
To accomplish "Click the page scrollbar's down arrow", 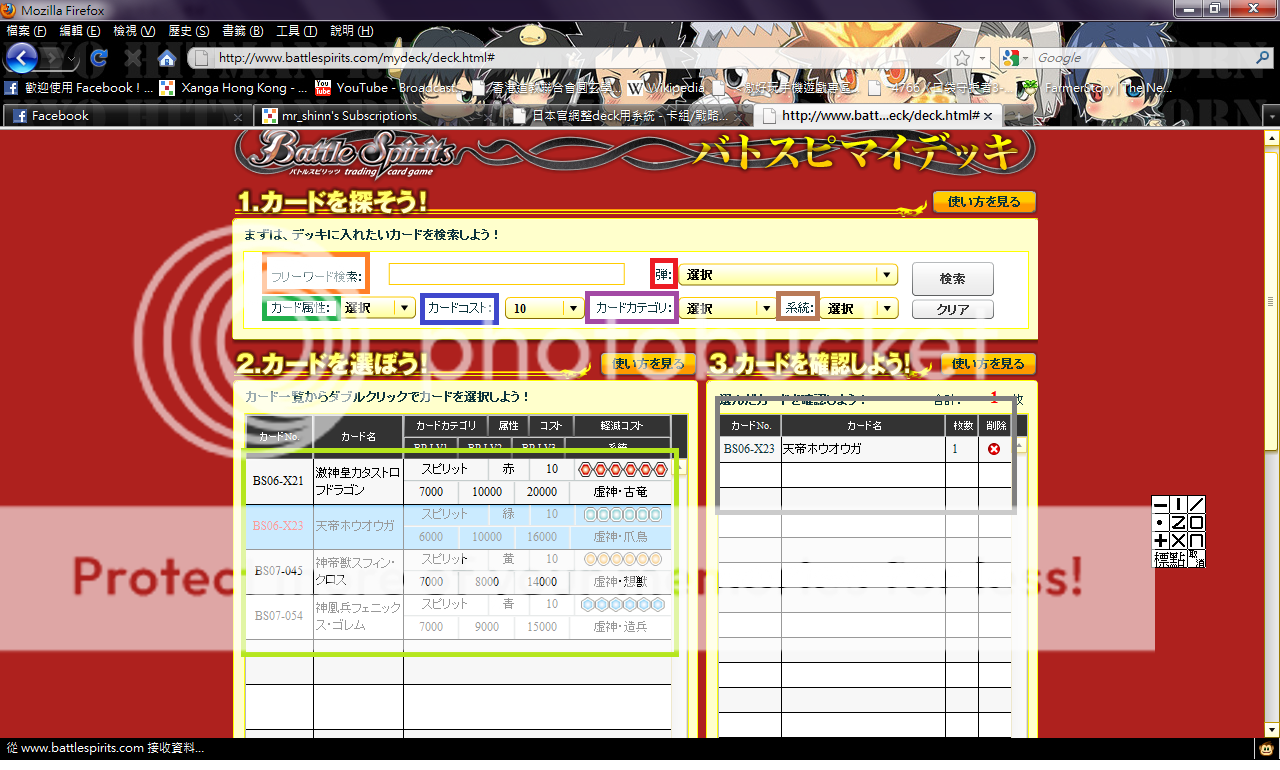I will (1272, 729).
